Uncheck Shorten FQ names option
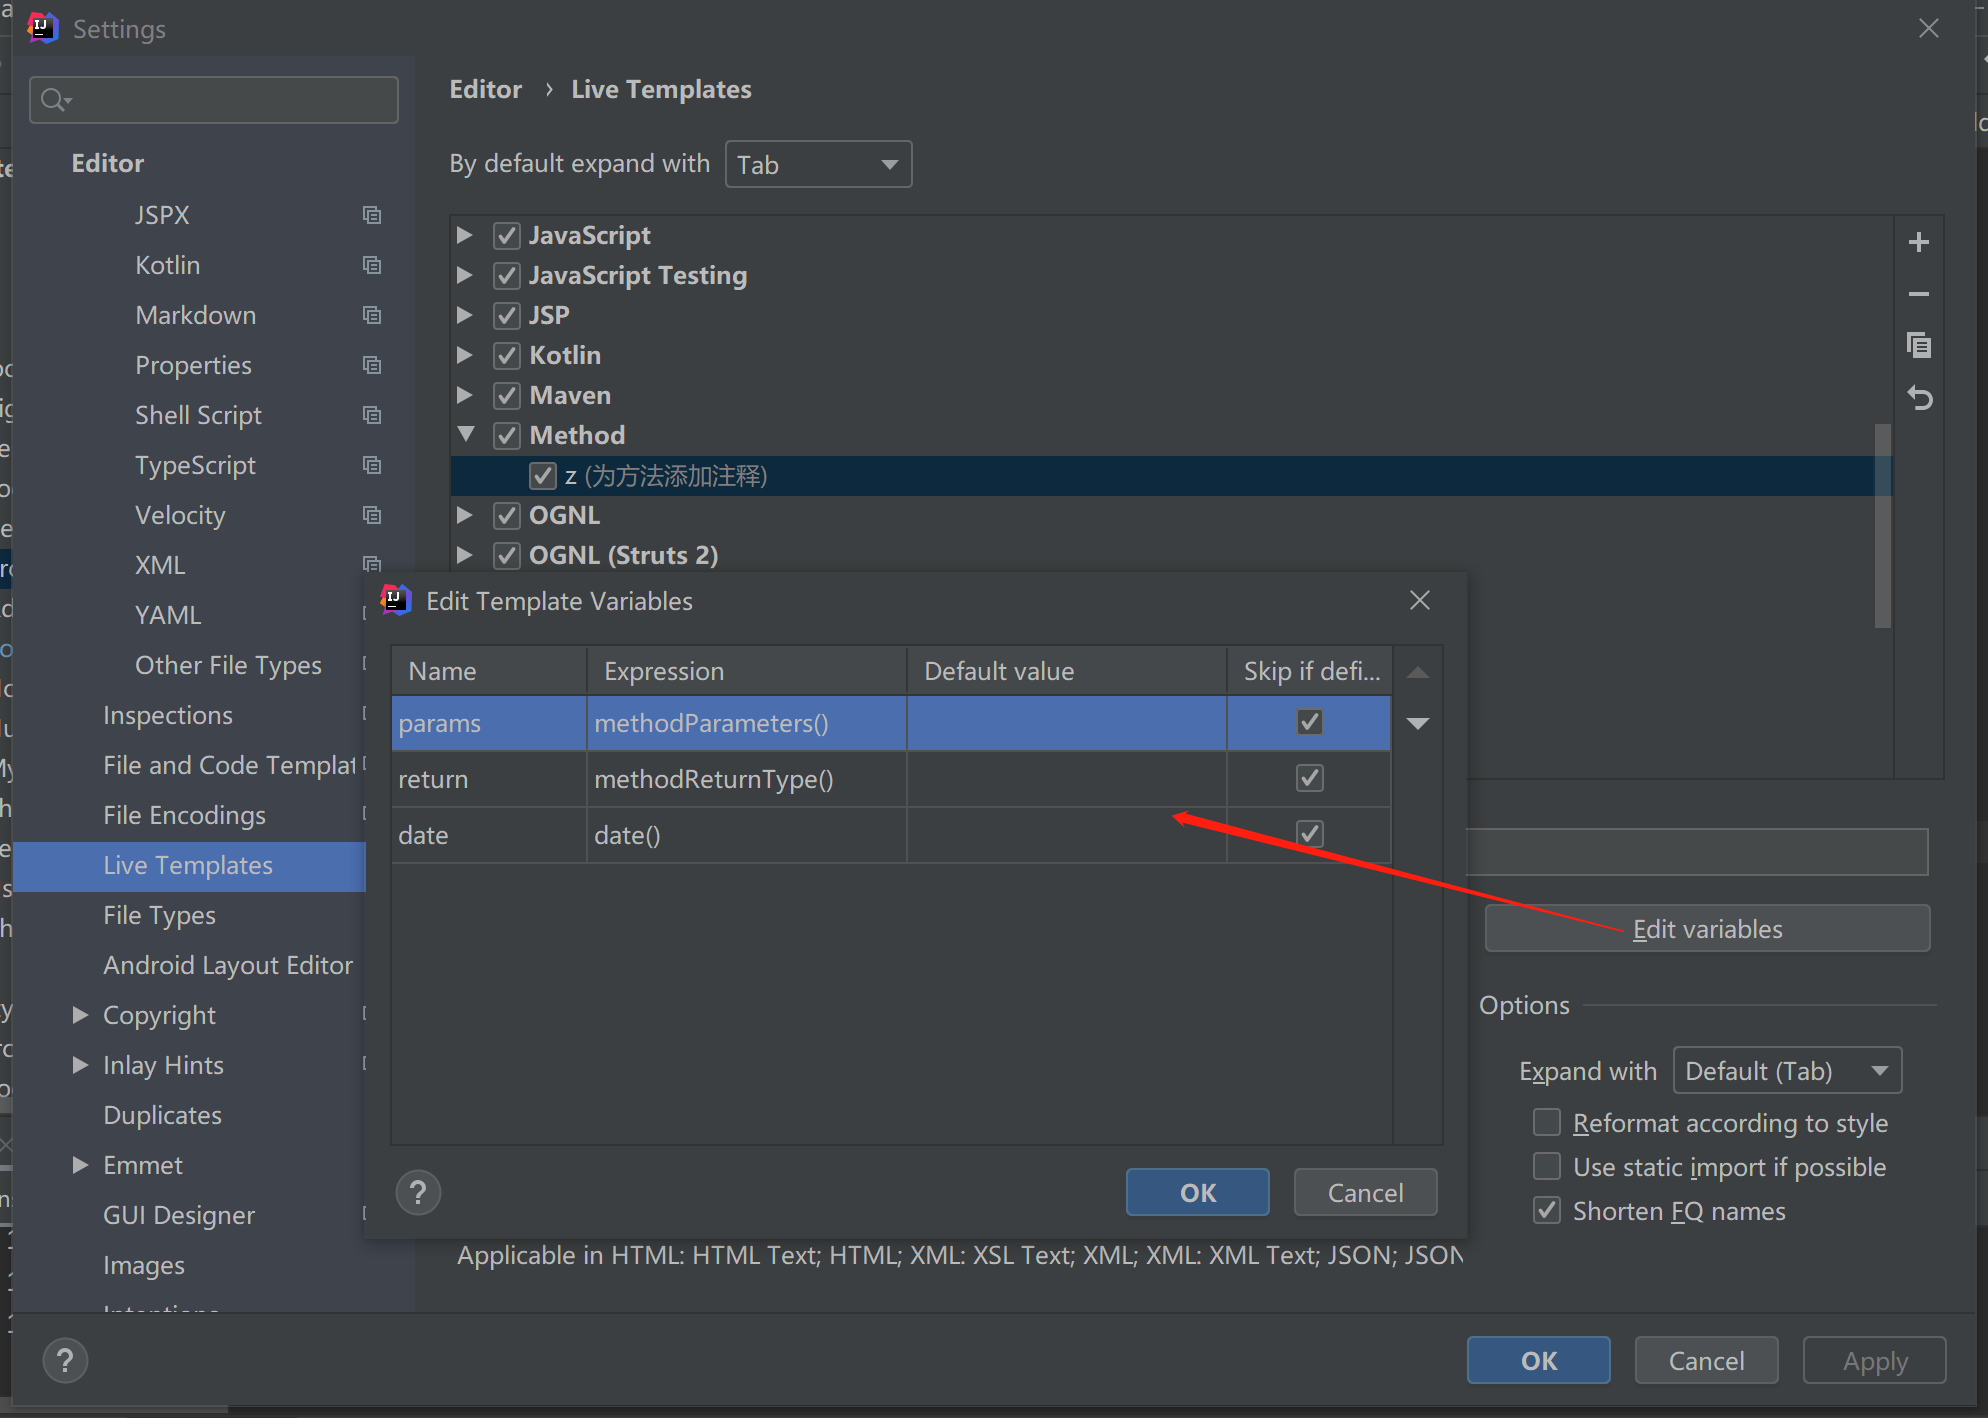The width and height of the screenshot is (1988, 1418). tap(1547, 1210)
